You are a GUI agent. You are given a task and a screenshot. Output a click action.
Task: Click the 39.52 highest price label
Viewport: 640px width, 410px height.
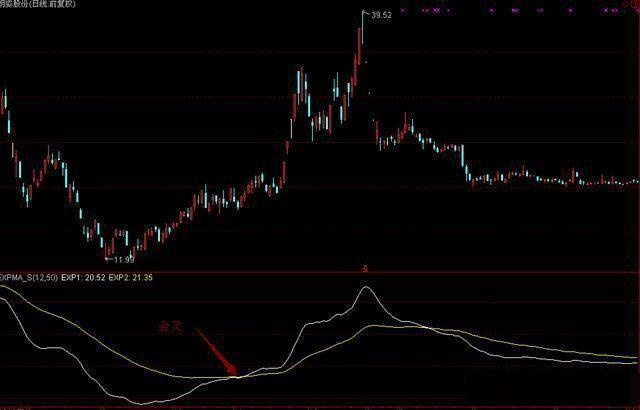point(381,16)
